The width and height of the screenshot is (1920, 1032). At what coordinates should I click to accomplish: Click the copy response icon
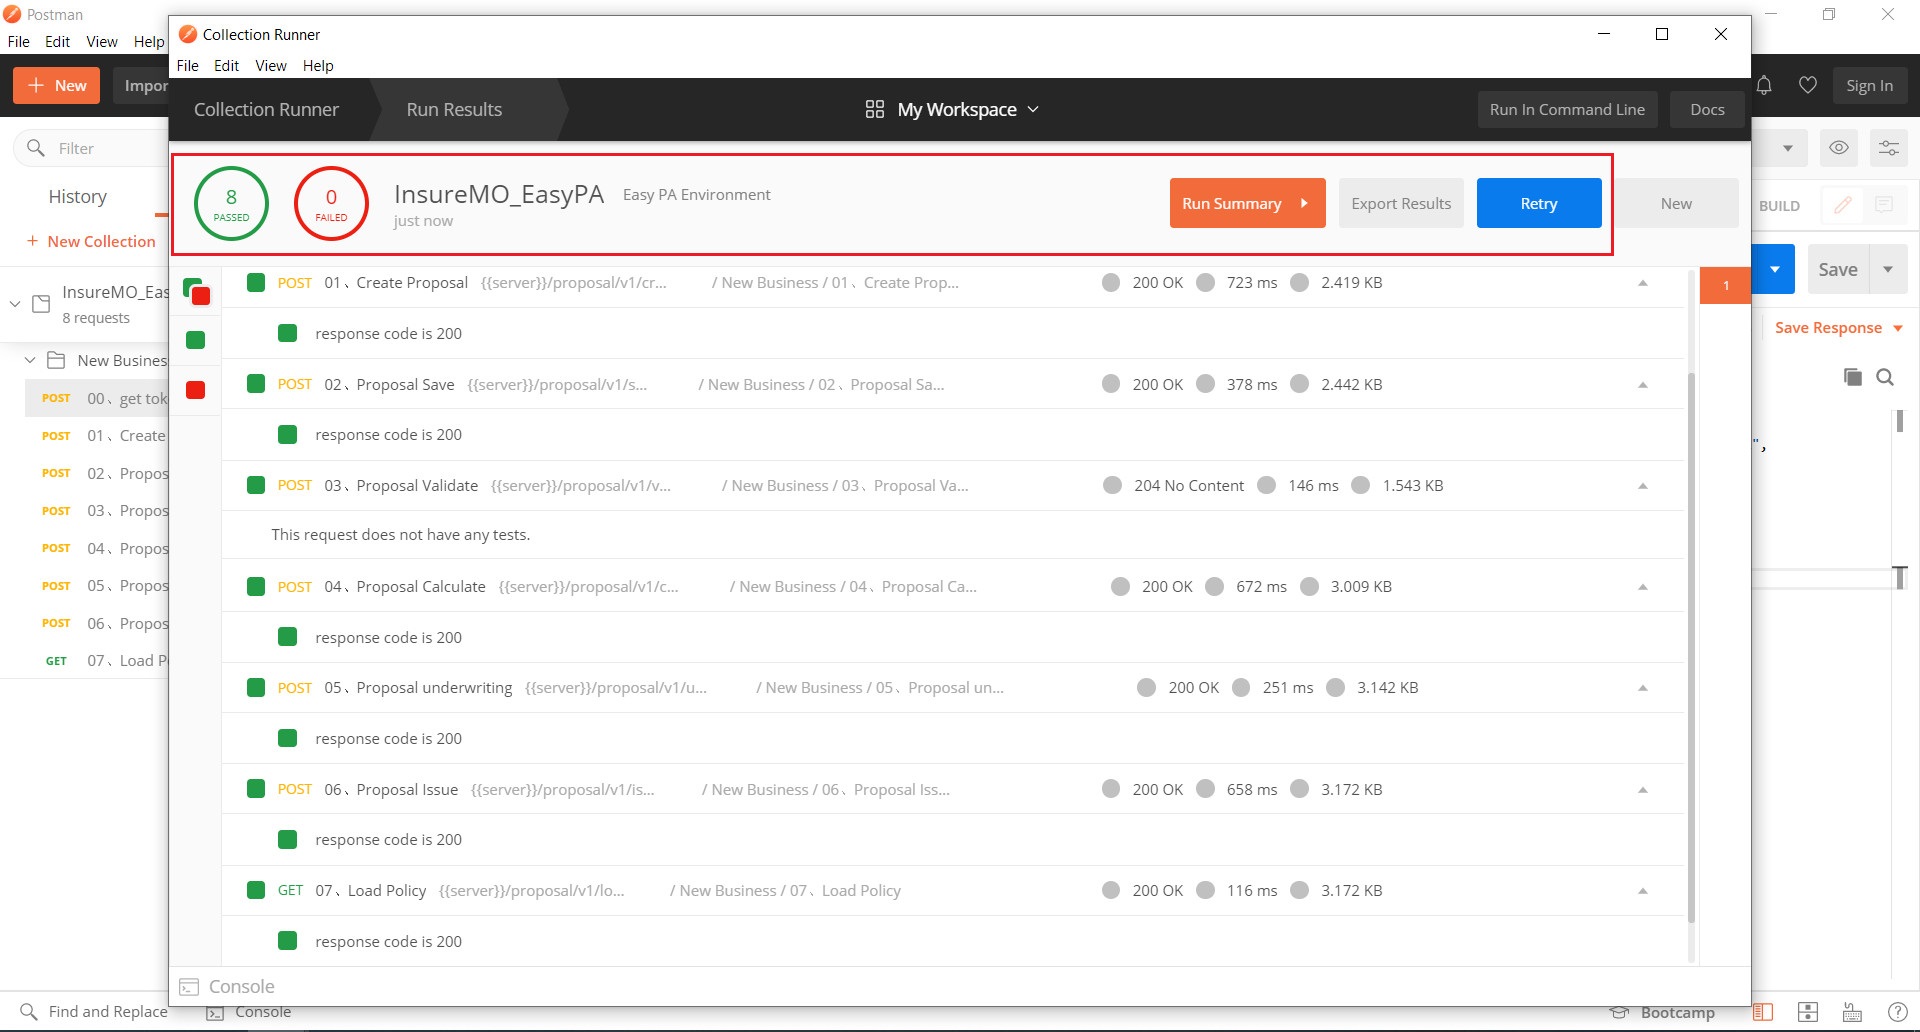tap(1853, 377)
